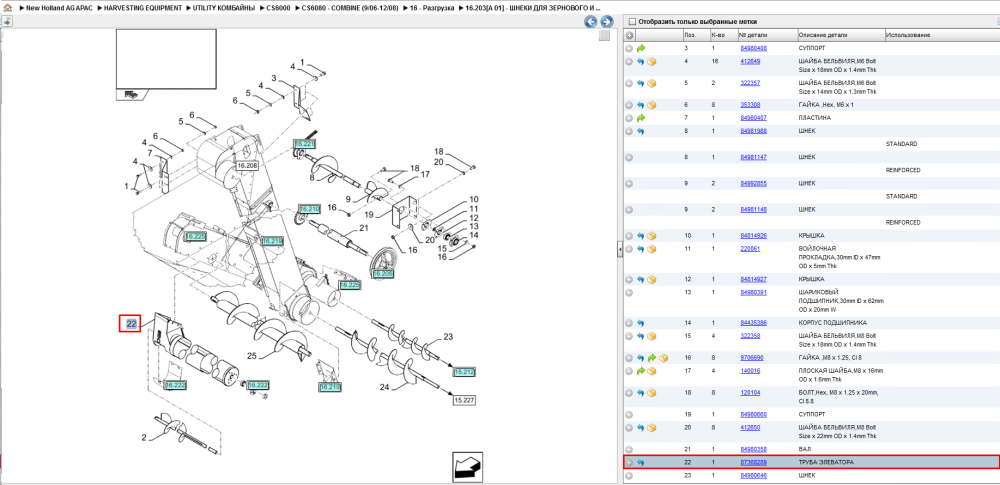
Task: Open 'CS6000' breadcrumb
Action: click(279, 7)
